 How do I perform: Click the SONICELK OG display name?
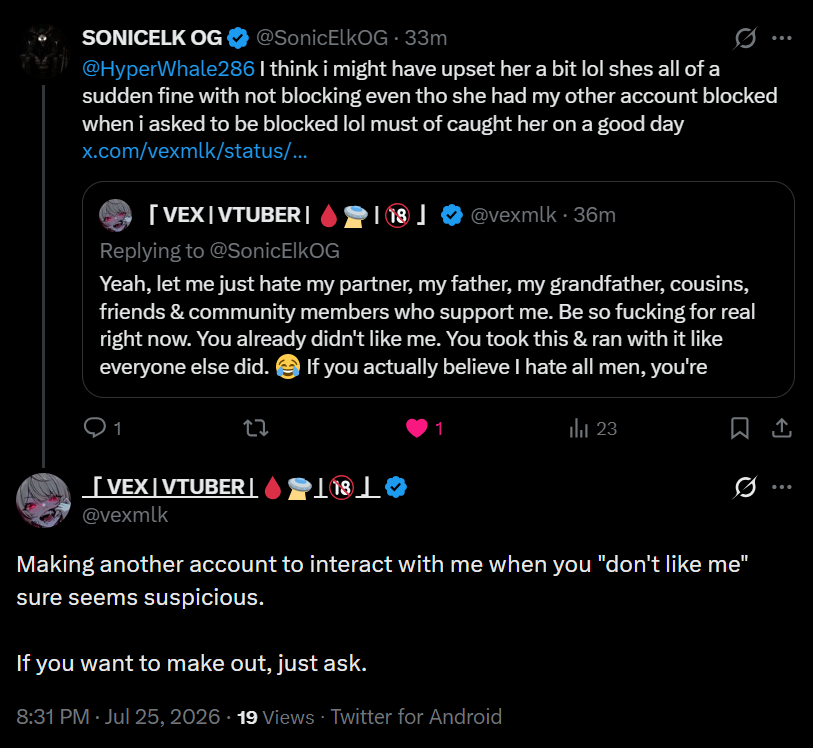pos(152,38)
